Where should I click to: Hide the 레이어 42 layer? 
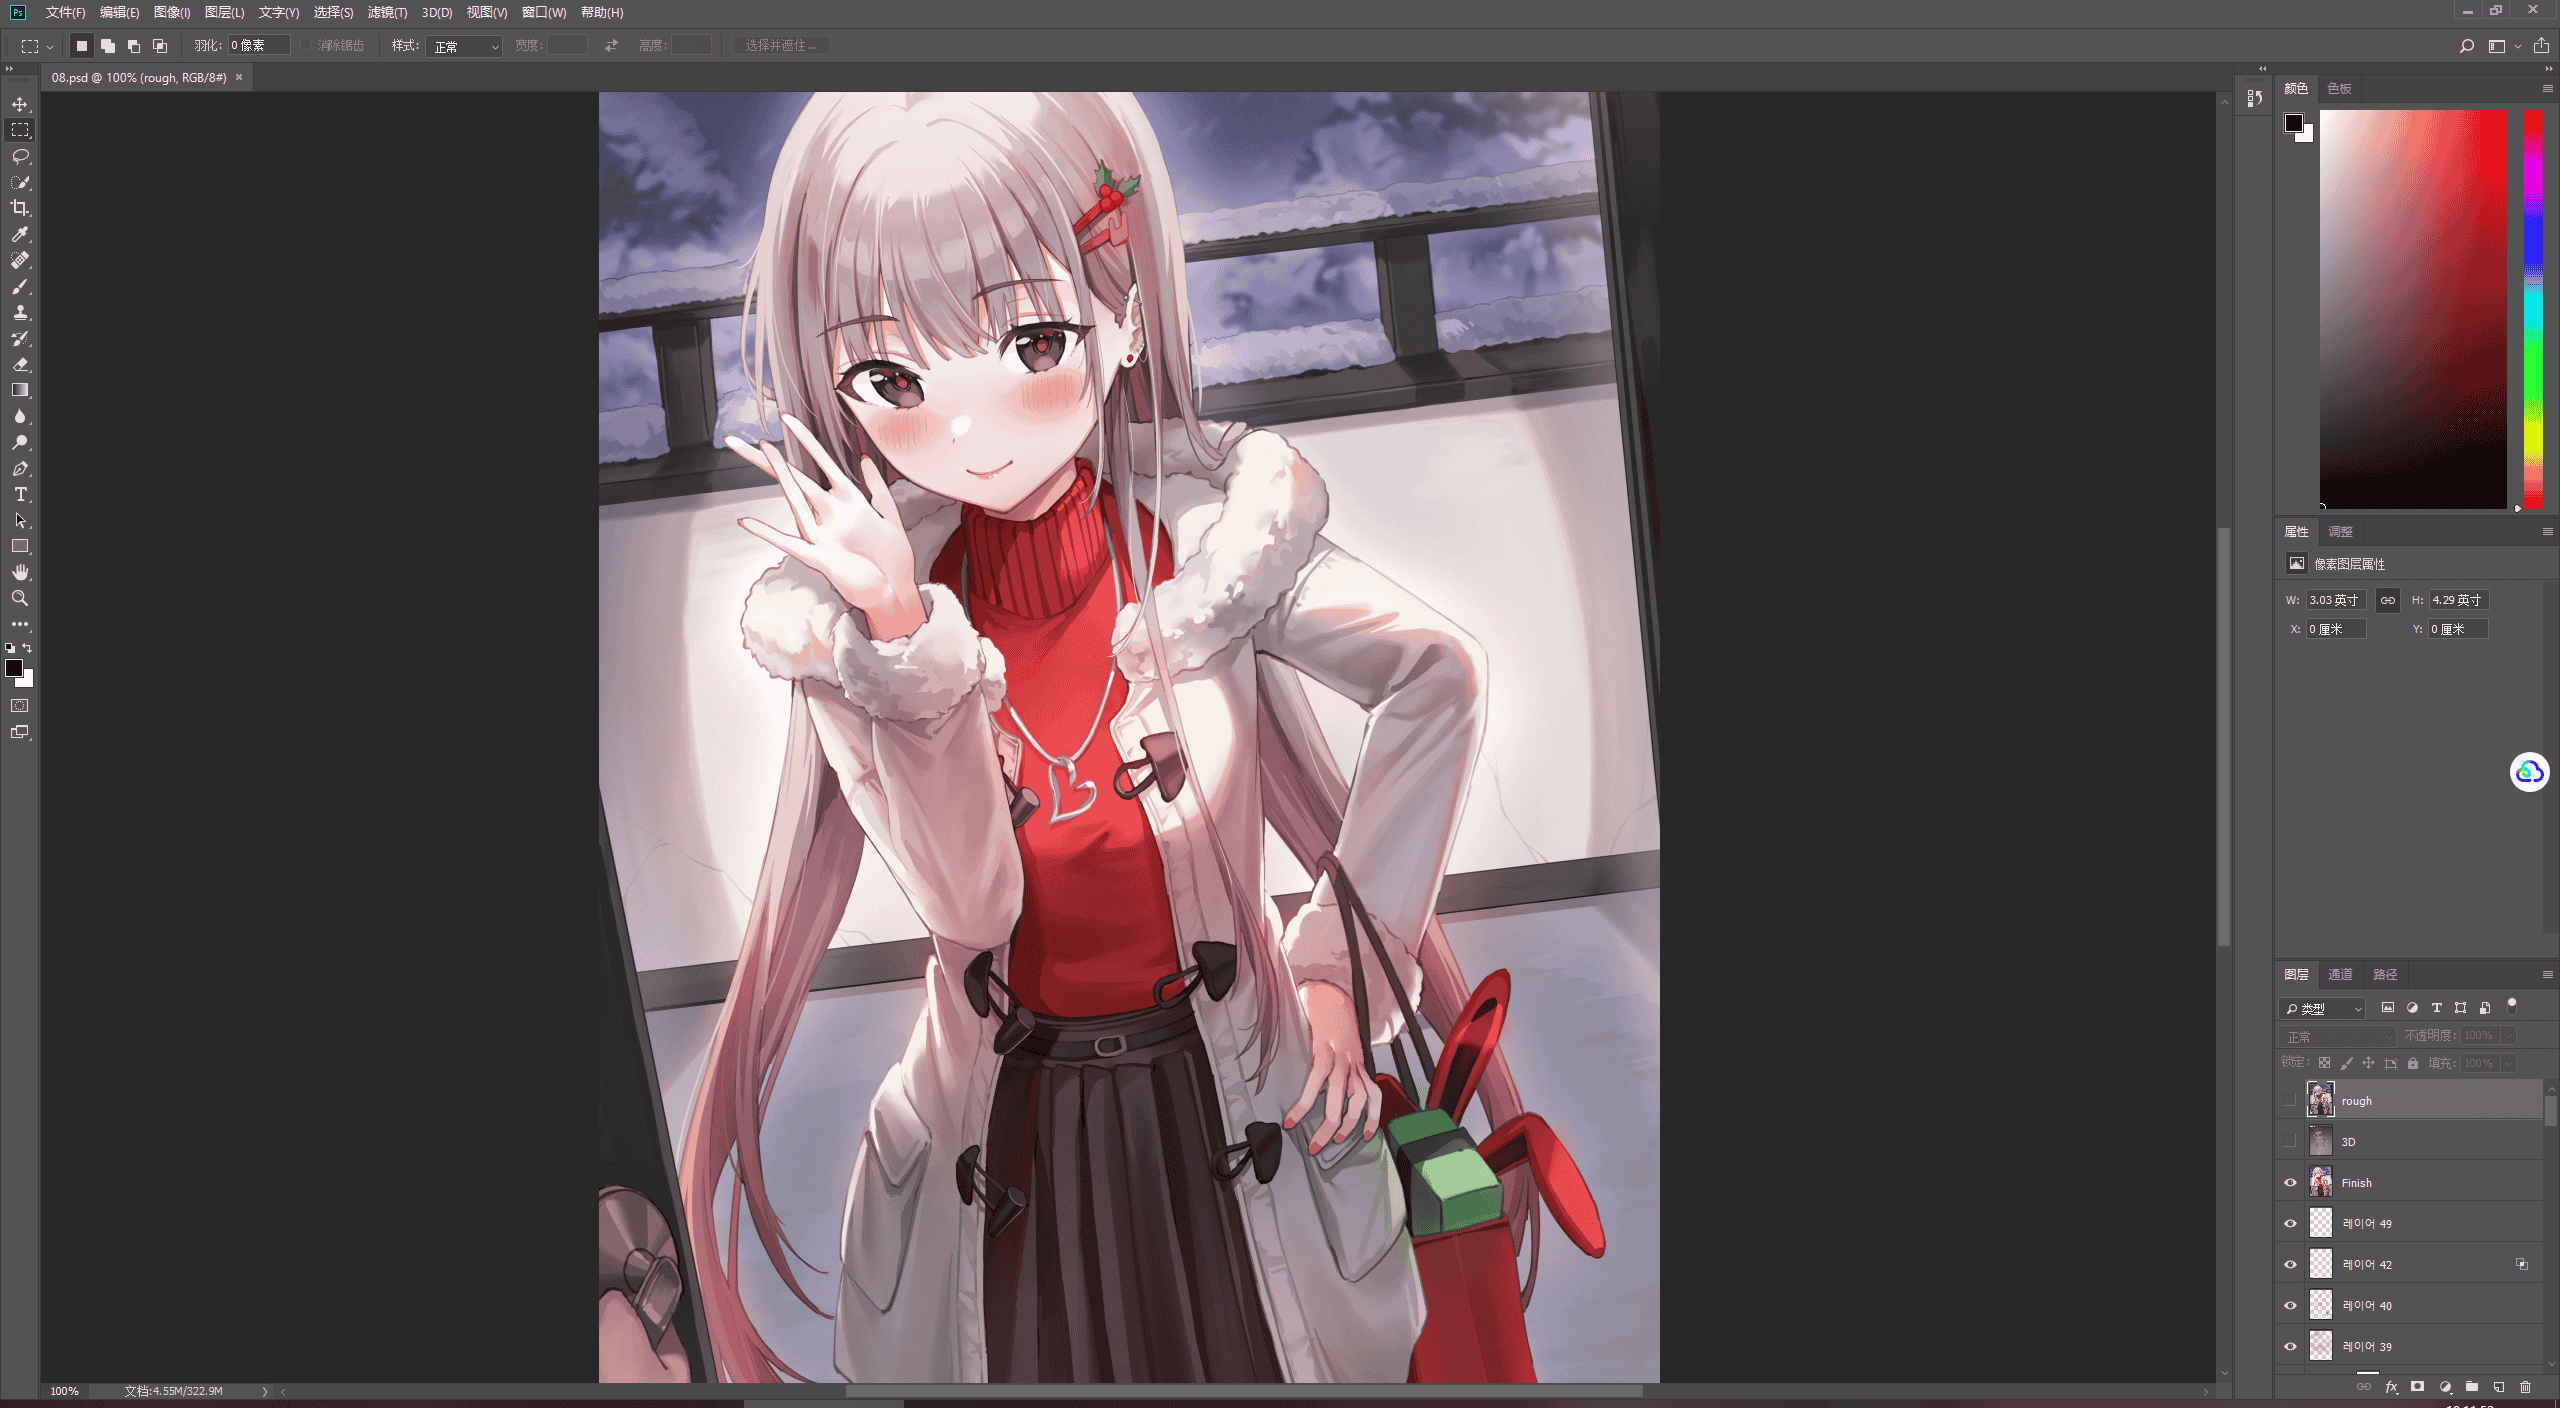[x=2290, y=1264]
